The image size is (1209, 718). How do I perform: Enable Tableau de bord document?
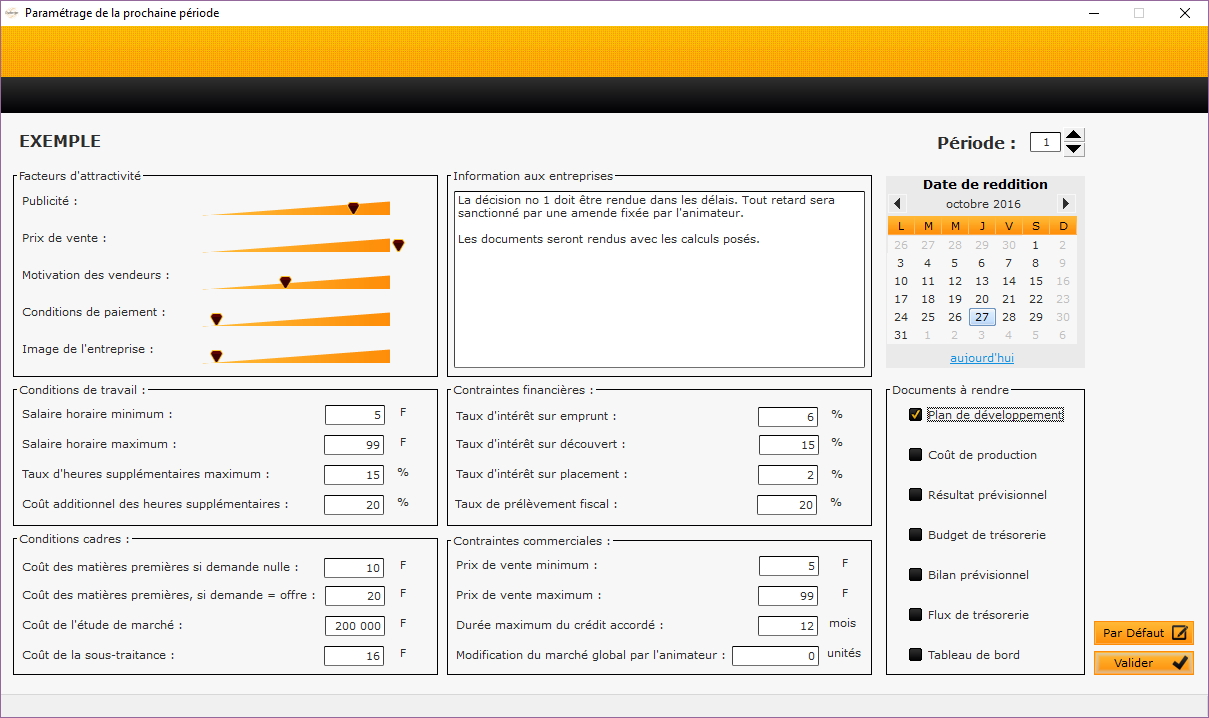tap(915, 654)
